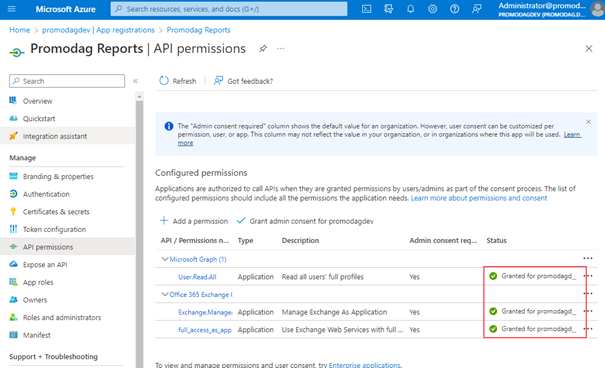Click Grant admin consent for promodagdev
The width and height of the screenshot is (605, 368).
click(305, 221)
